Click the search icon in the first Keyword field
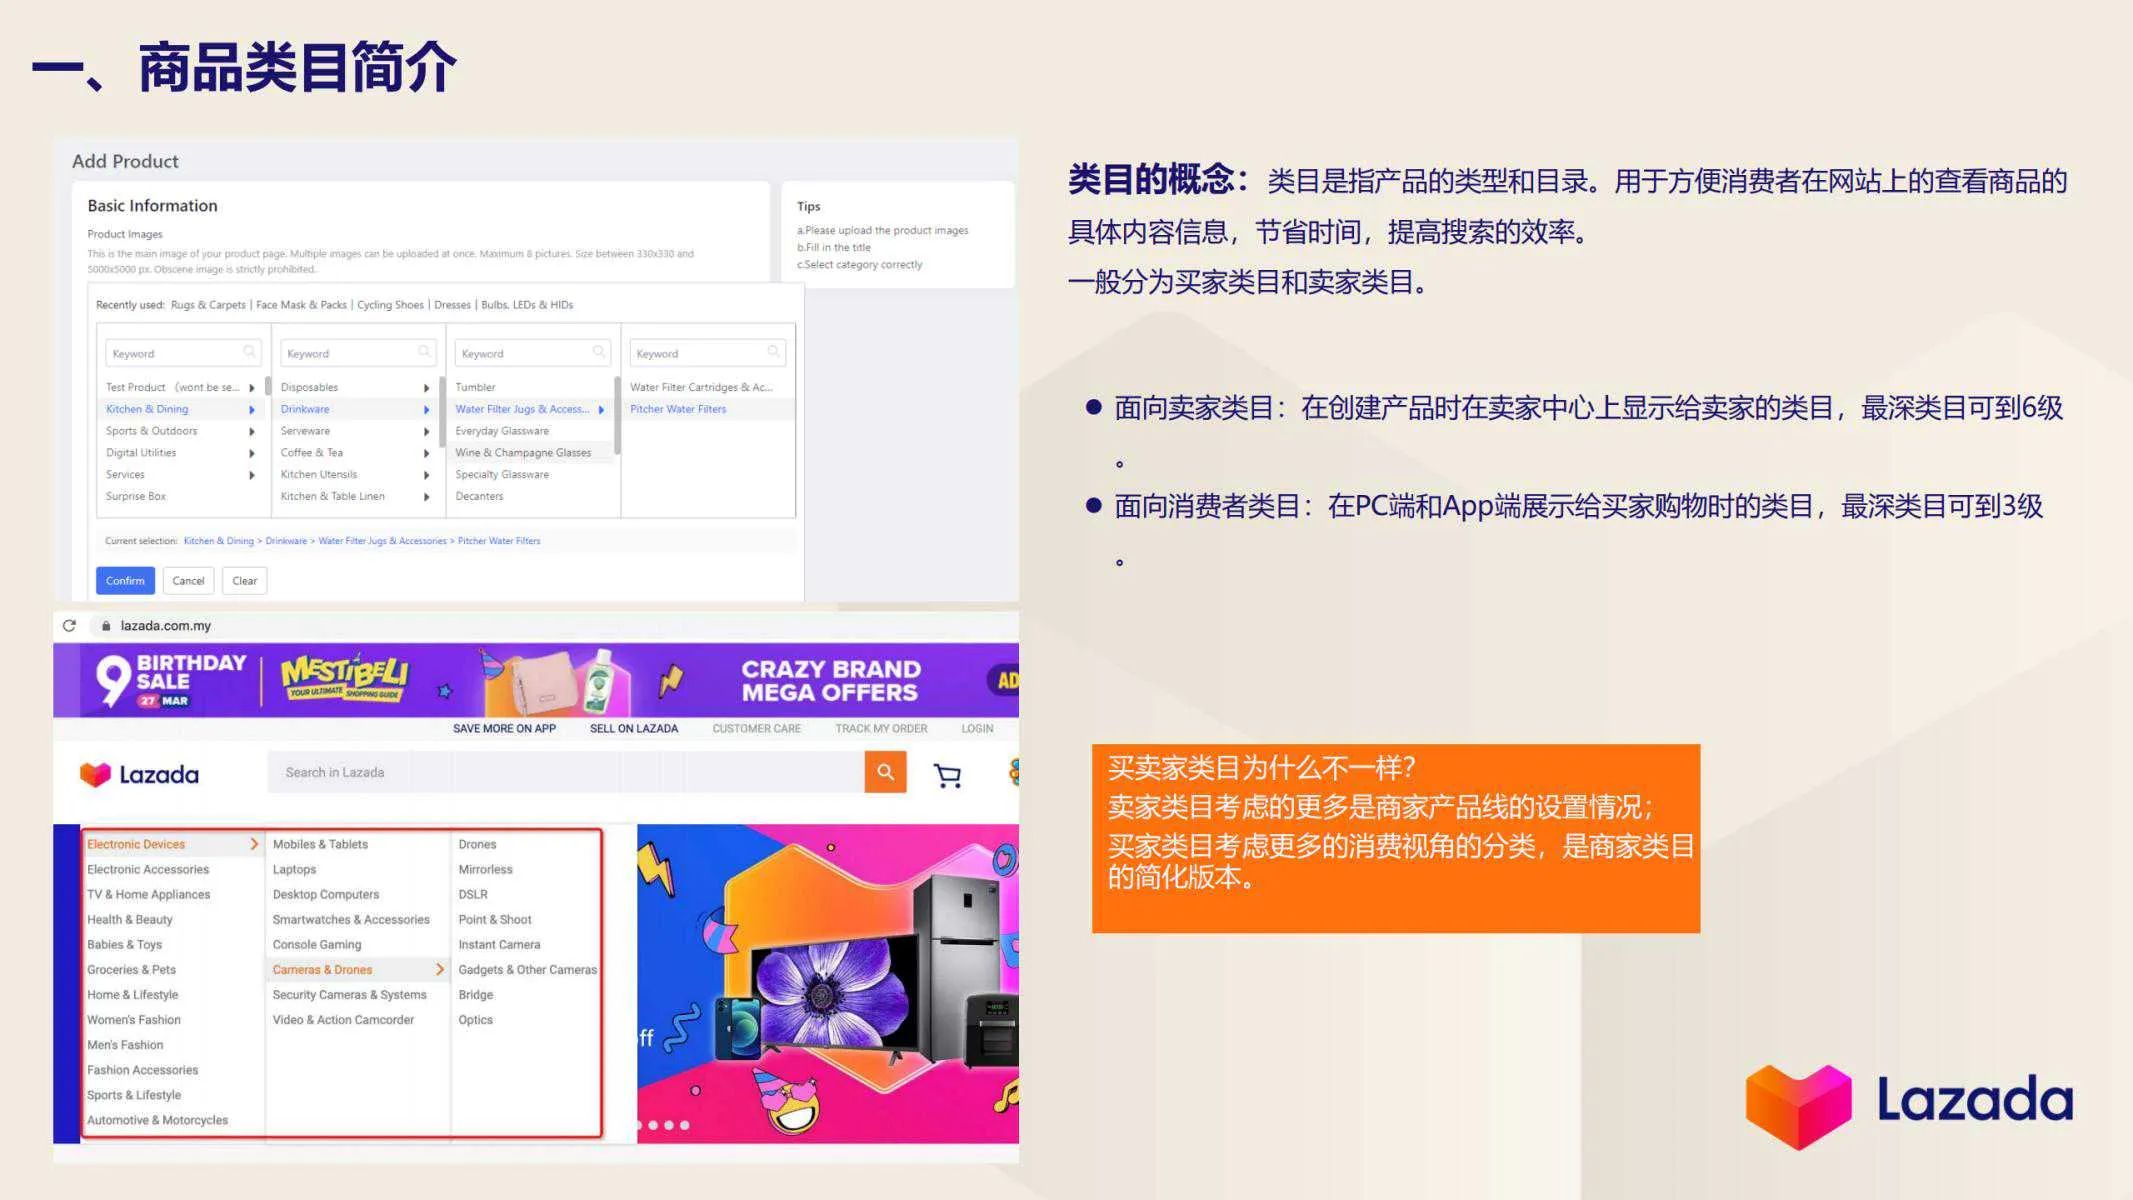The image size is (2133, 1200). pos(248,352)
